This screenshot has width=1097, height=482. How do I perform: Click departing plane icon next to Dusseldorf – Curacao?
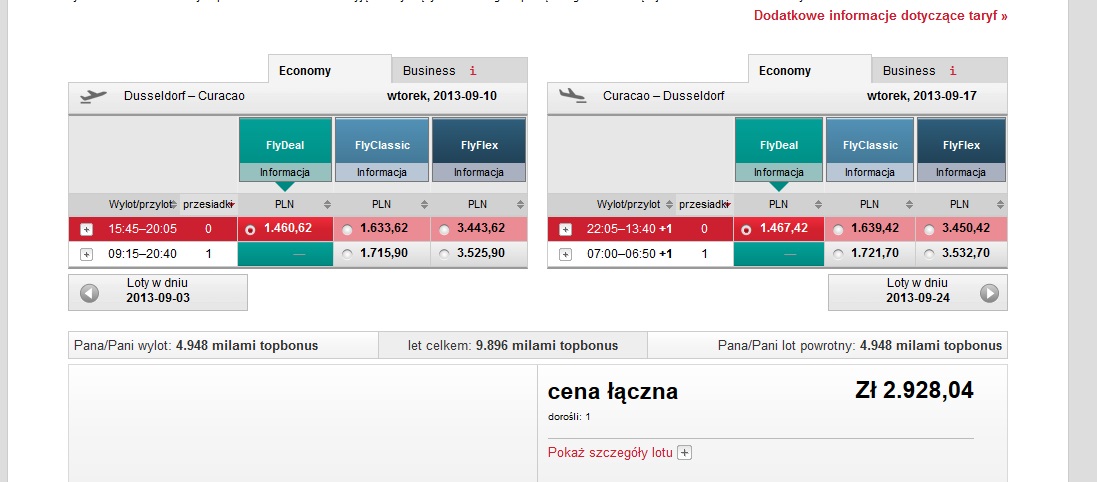(x=94, y=96)
